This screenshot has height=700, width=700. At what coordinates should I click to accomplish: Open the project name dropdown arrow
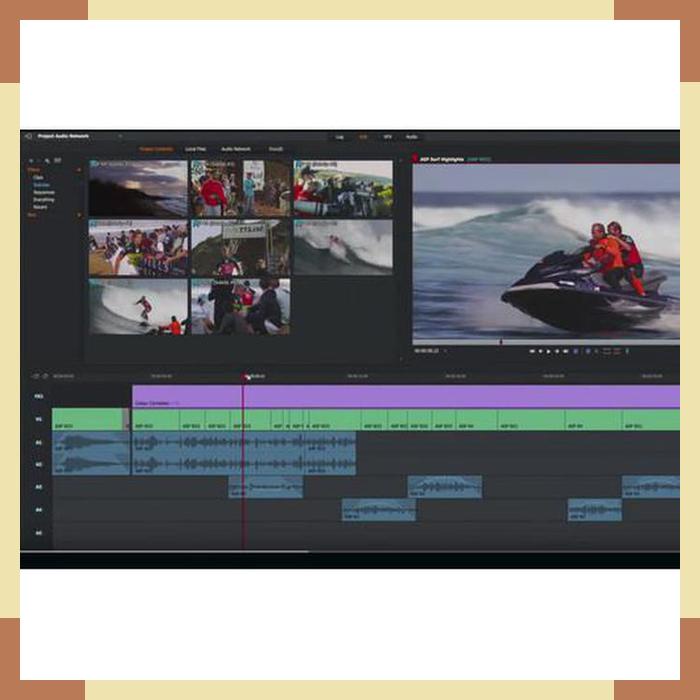[120, 136]
